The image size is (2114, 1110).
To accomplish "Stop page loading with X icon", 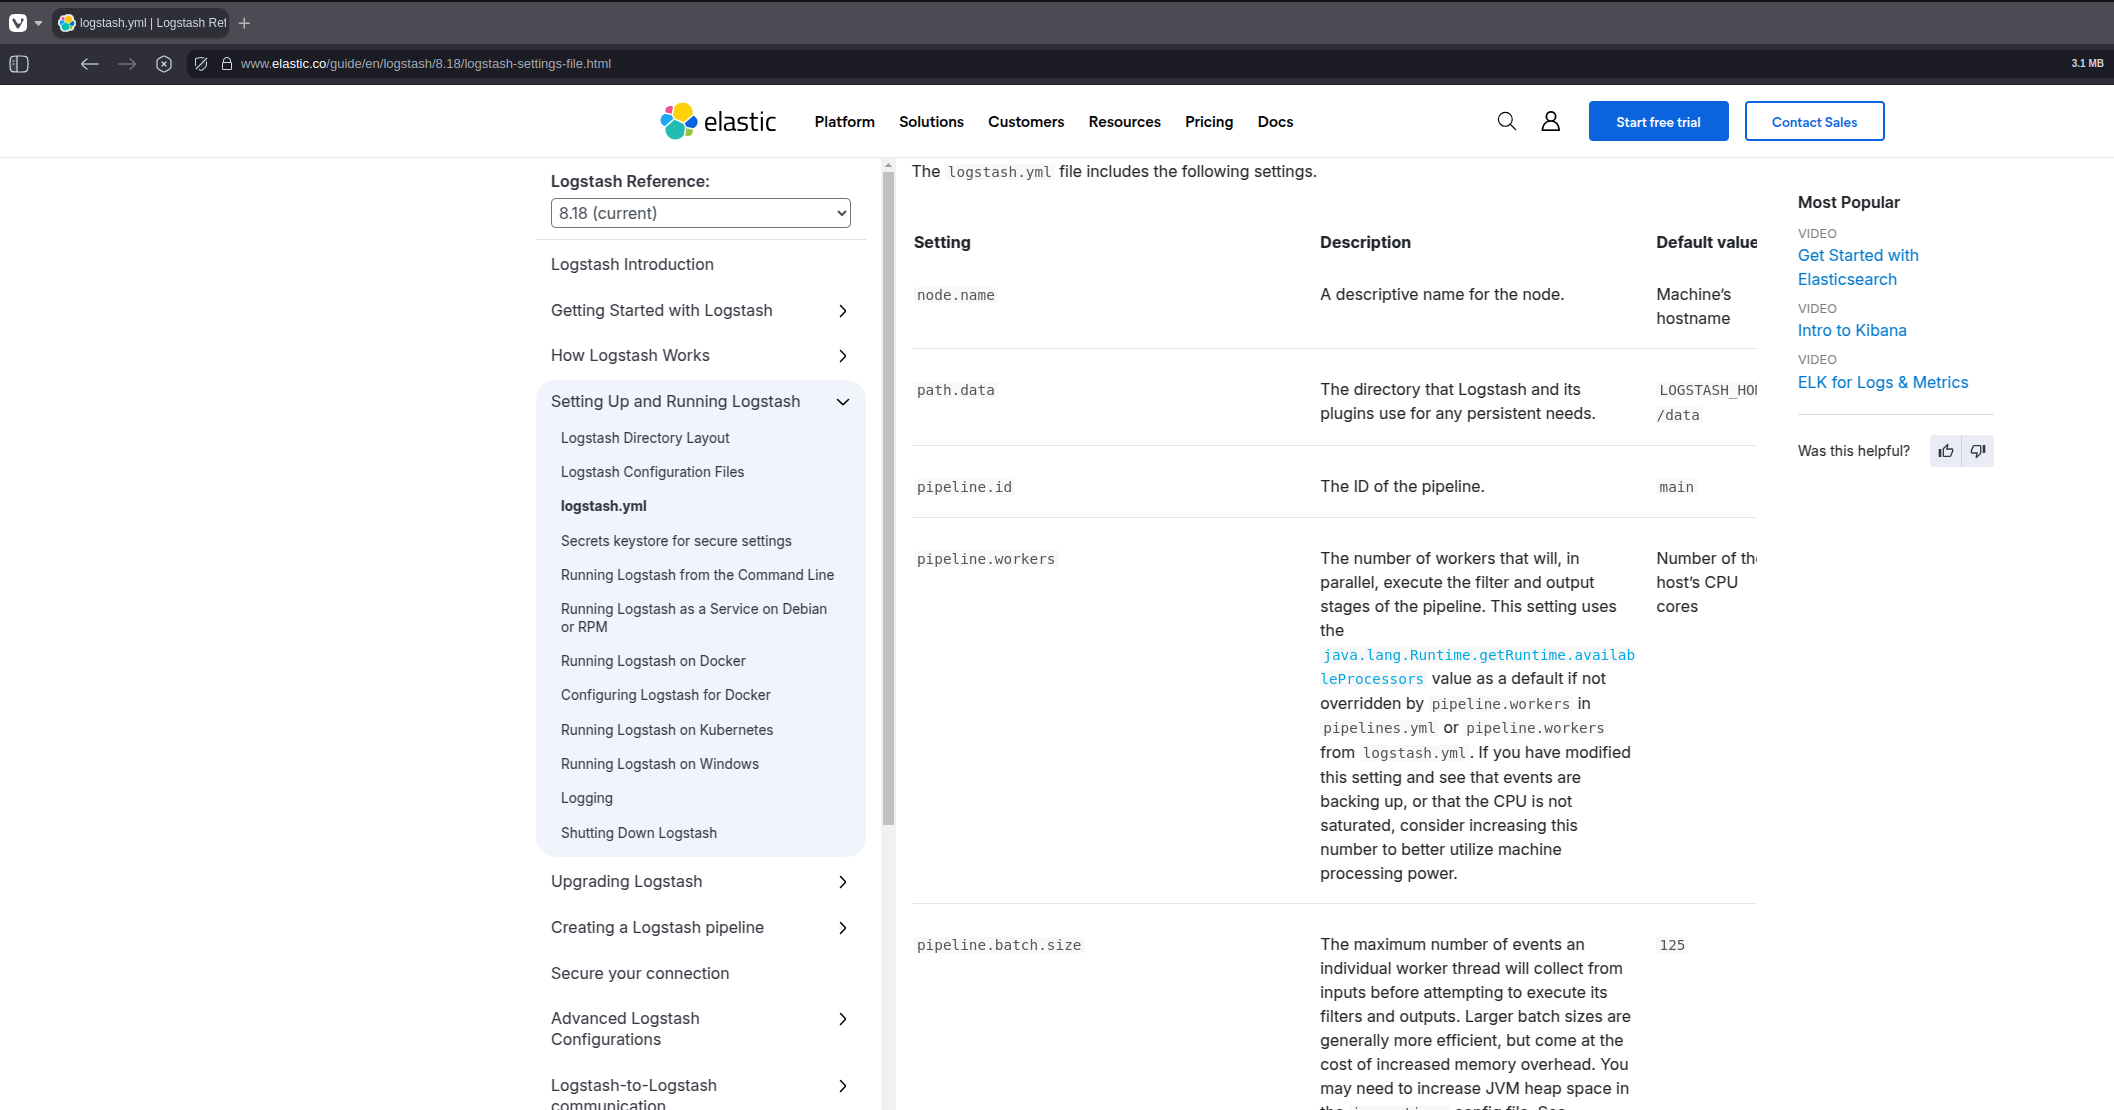I will pyautogui.click(x=164, y=64).
